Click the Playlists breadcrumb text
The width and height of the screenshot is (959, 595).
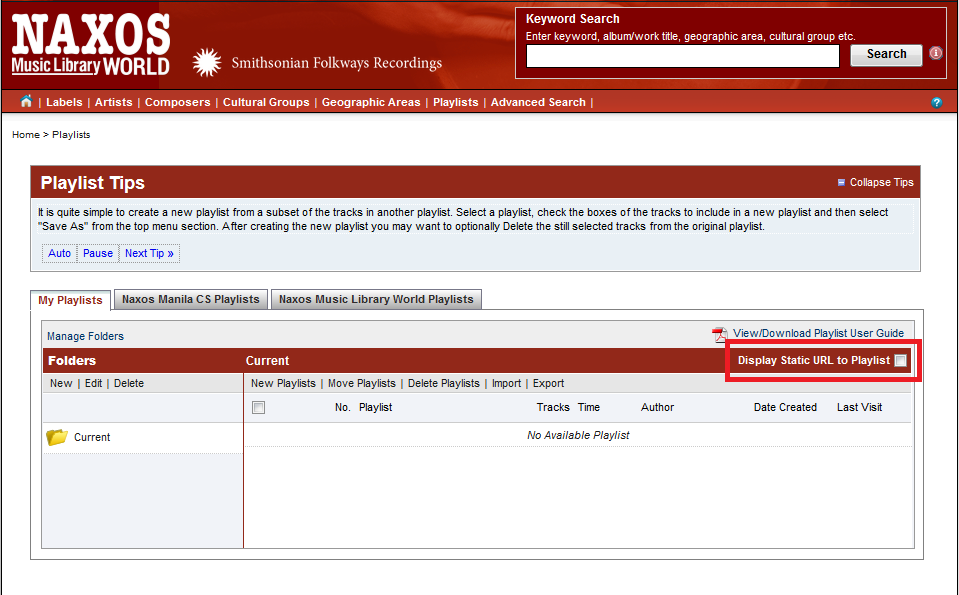71,135
